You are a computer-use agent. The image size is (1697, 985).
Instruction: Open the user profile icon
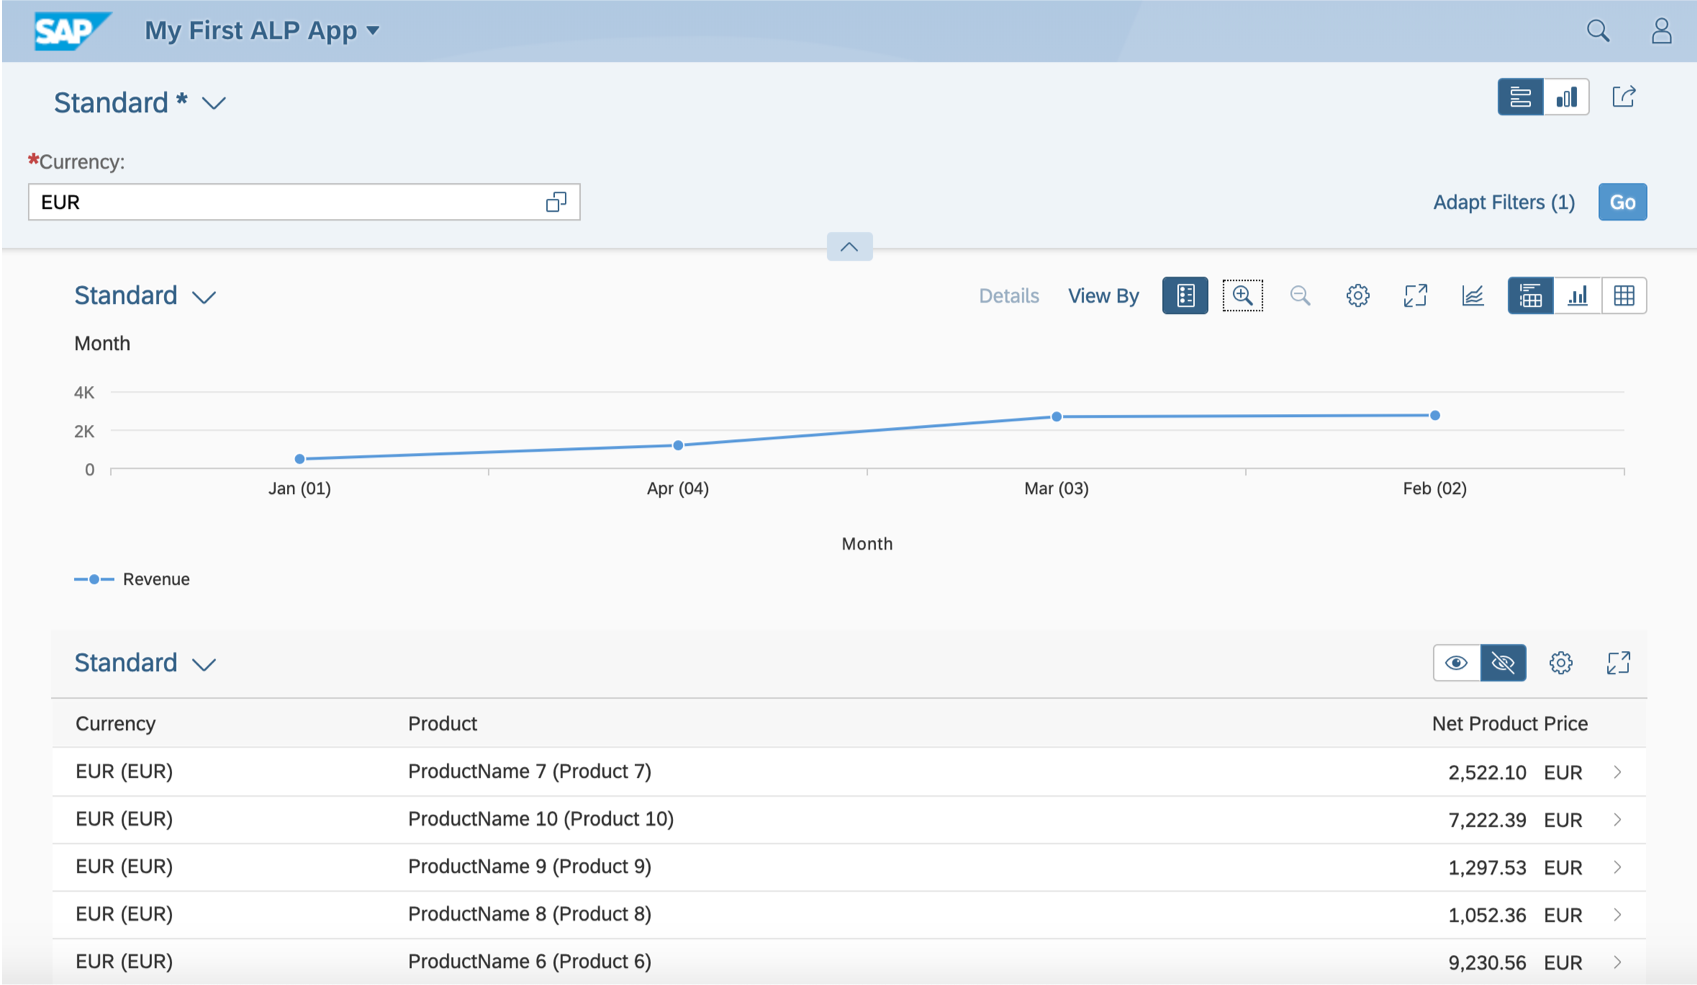[1661, 31]
